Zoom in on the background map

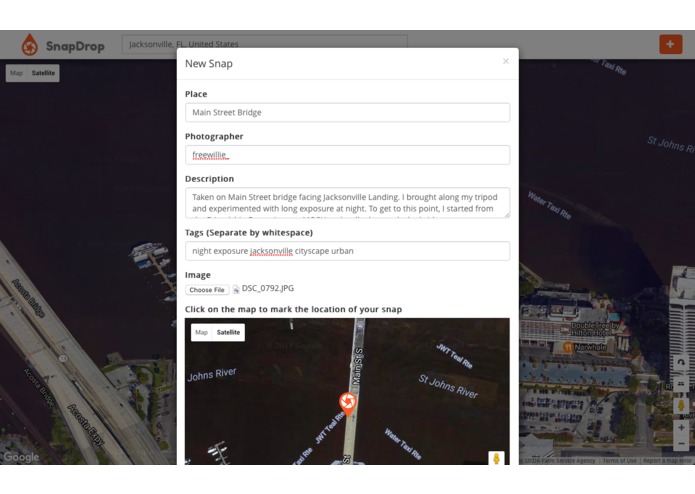(x=681, y=428)
